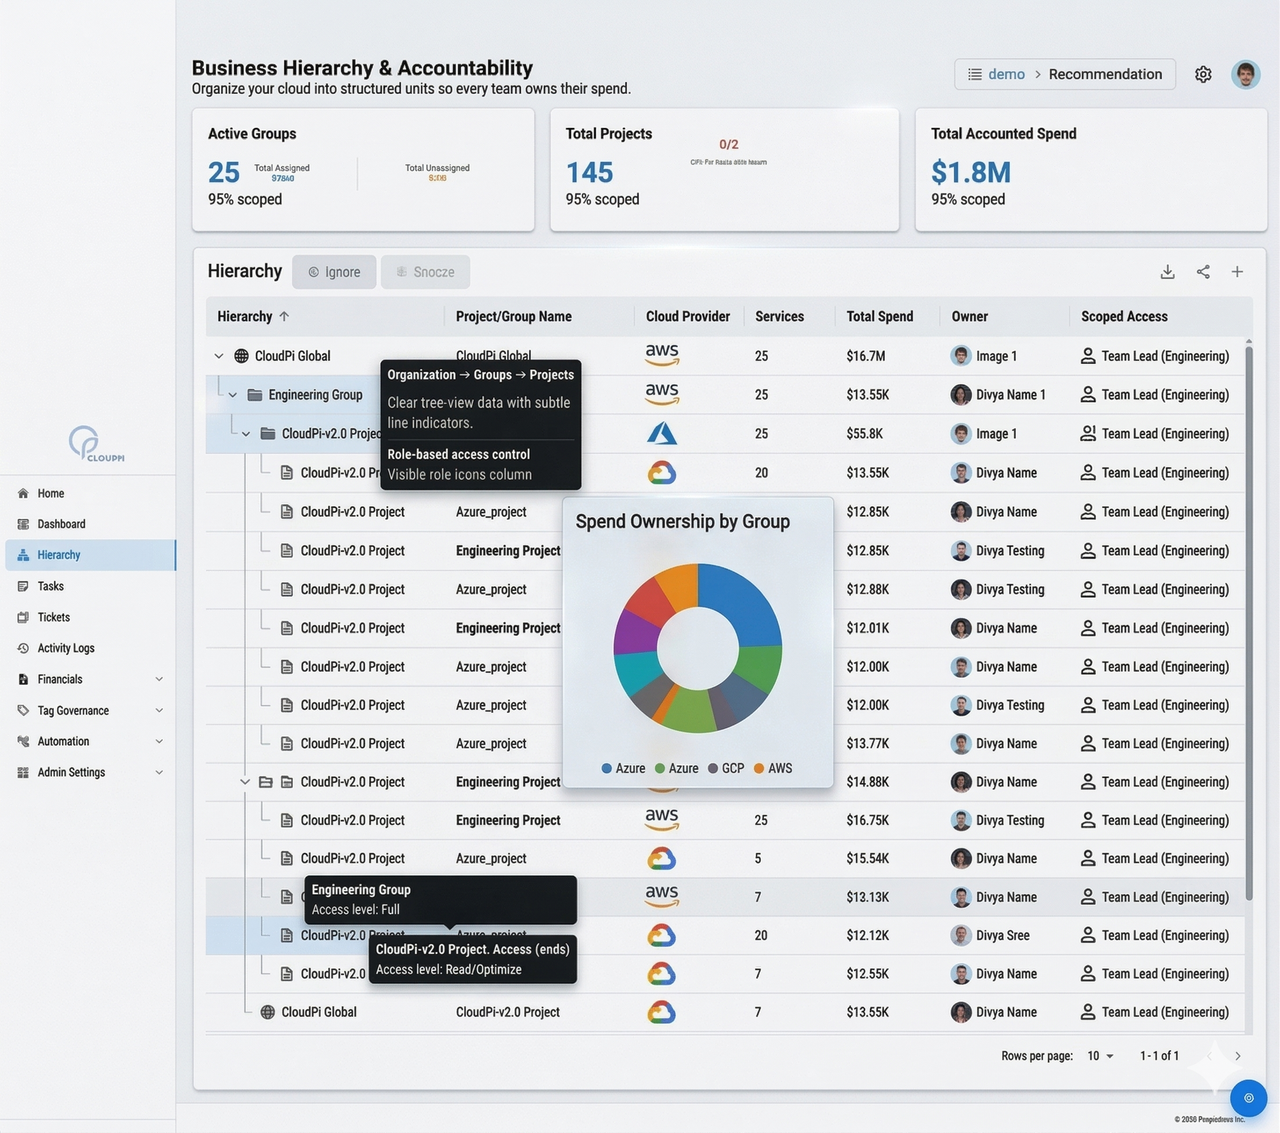Click the Snooze button

coord(425,272)
